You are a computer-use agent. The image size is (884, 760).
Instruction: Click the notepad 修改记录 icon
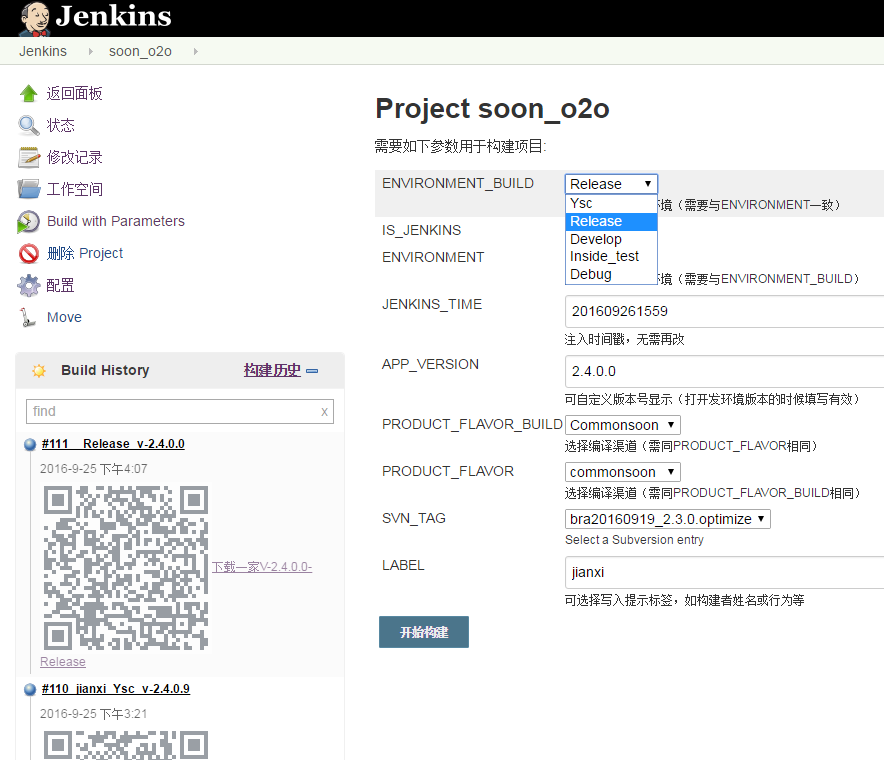coord(28,157)
